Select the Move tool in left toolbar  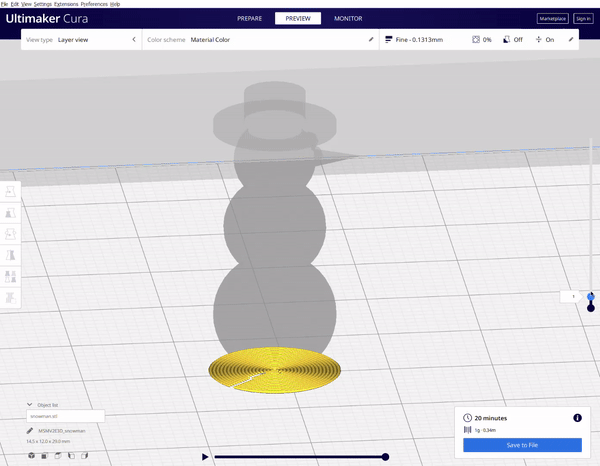click(11, 191)
